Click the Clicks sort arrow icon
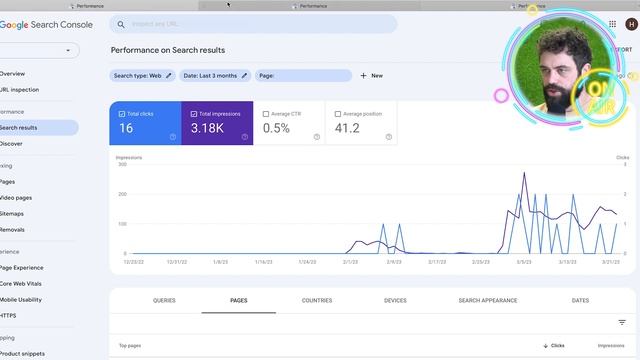640x360 pixels. click(x=546, y=346)
